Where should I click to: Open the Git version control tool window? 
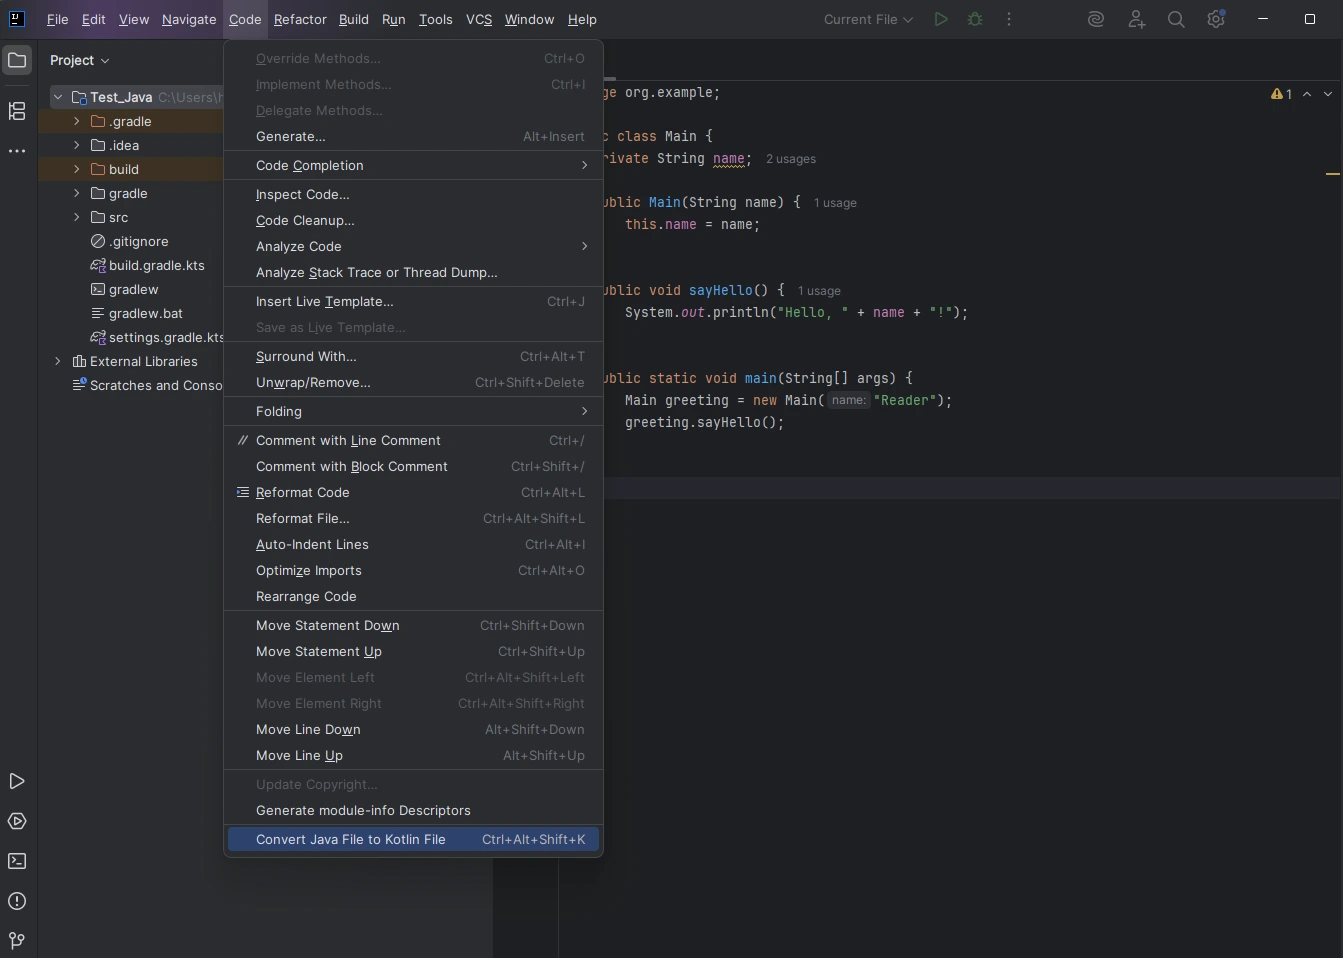point(17,941)
